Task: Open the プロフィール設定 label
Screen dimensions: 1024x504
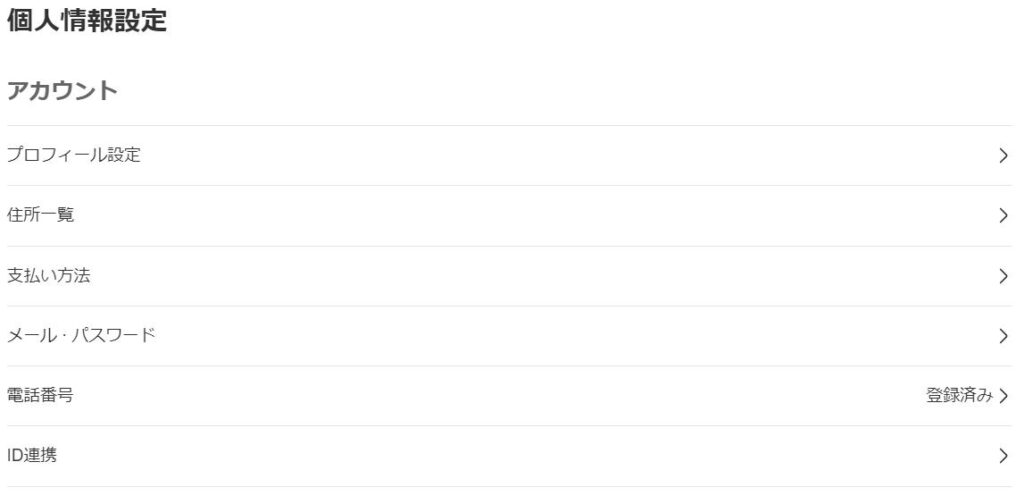Action: pos(74,155)
